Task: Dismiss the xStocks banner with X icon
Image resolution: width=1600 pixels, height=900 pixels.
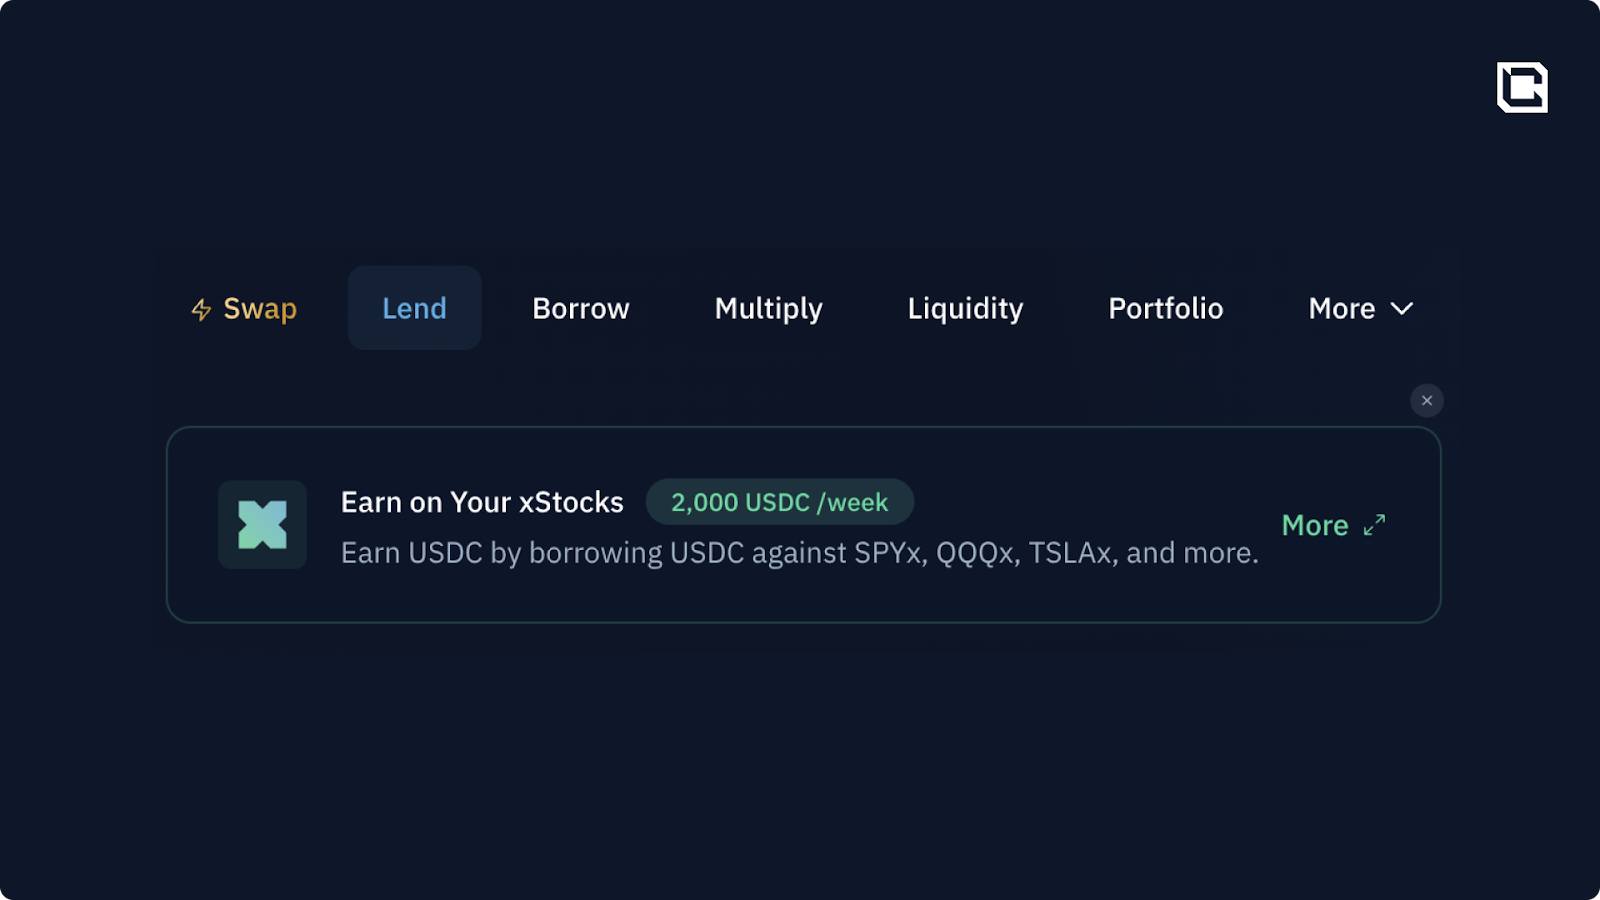Action: (1427, 401)
